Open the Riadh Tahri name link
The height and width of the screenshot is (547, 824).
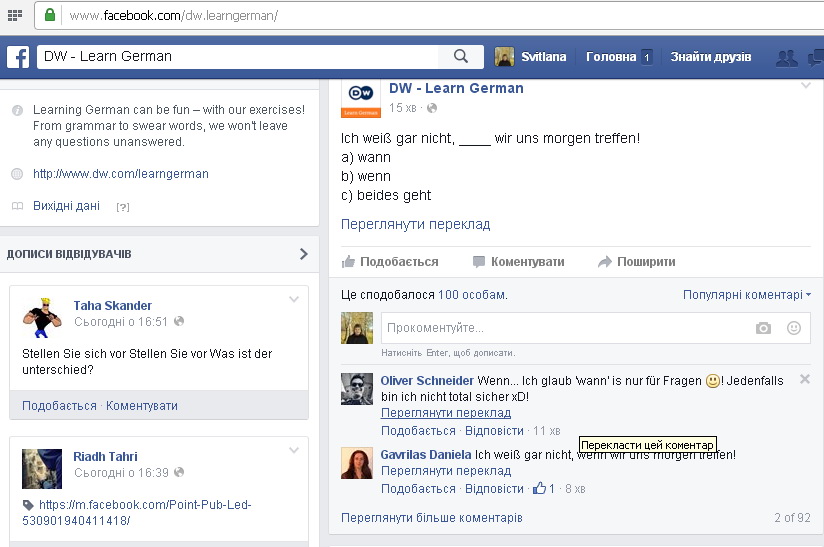coord(105,457)
